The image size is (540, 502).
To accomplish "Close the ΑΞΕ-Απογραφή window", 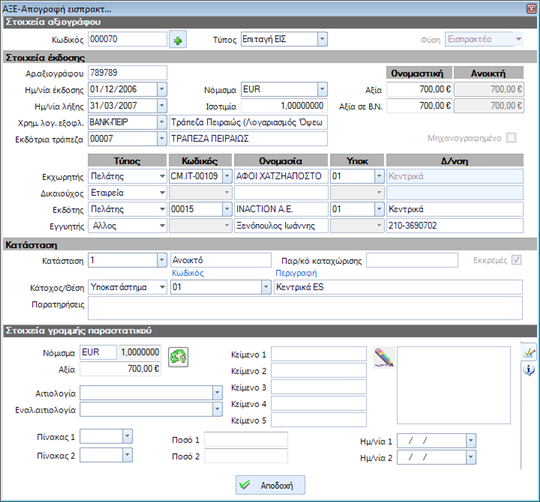I will [x=531, y=9].
